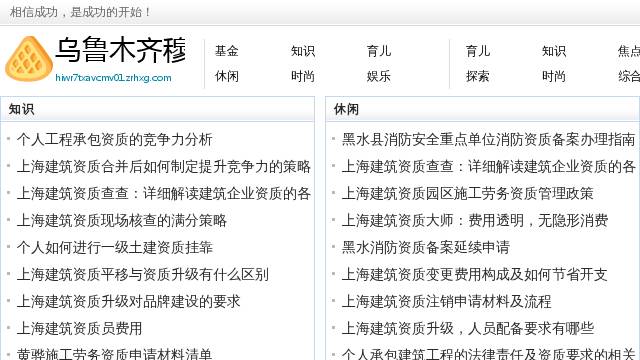Open the 娱乐 navigation item

378,76
